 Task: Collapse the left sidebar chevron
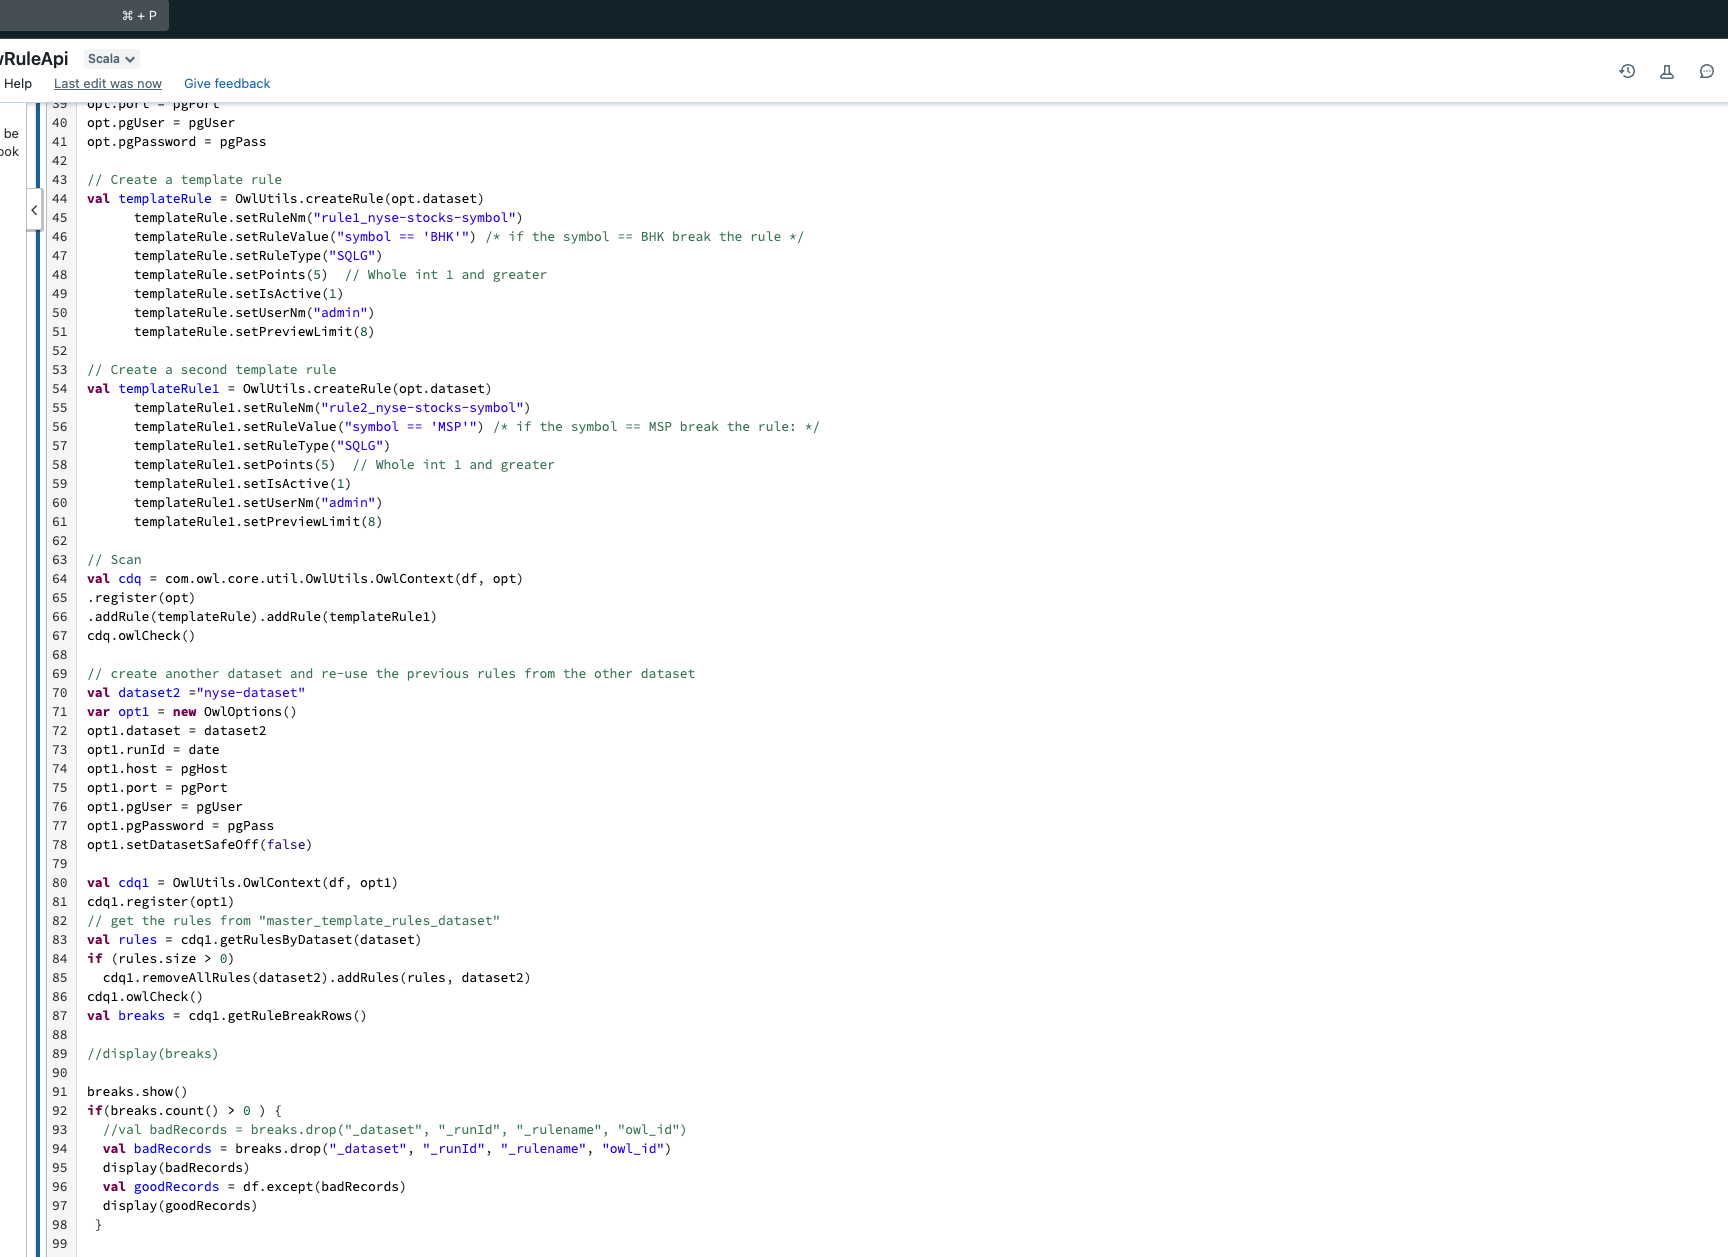click(x=34, y=210)
